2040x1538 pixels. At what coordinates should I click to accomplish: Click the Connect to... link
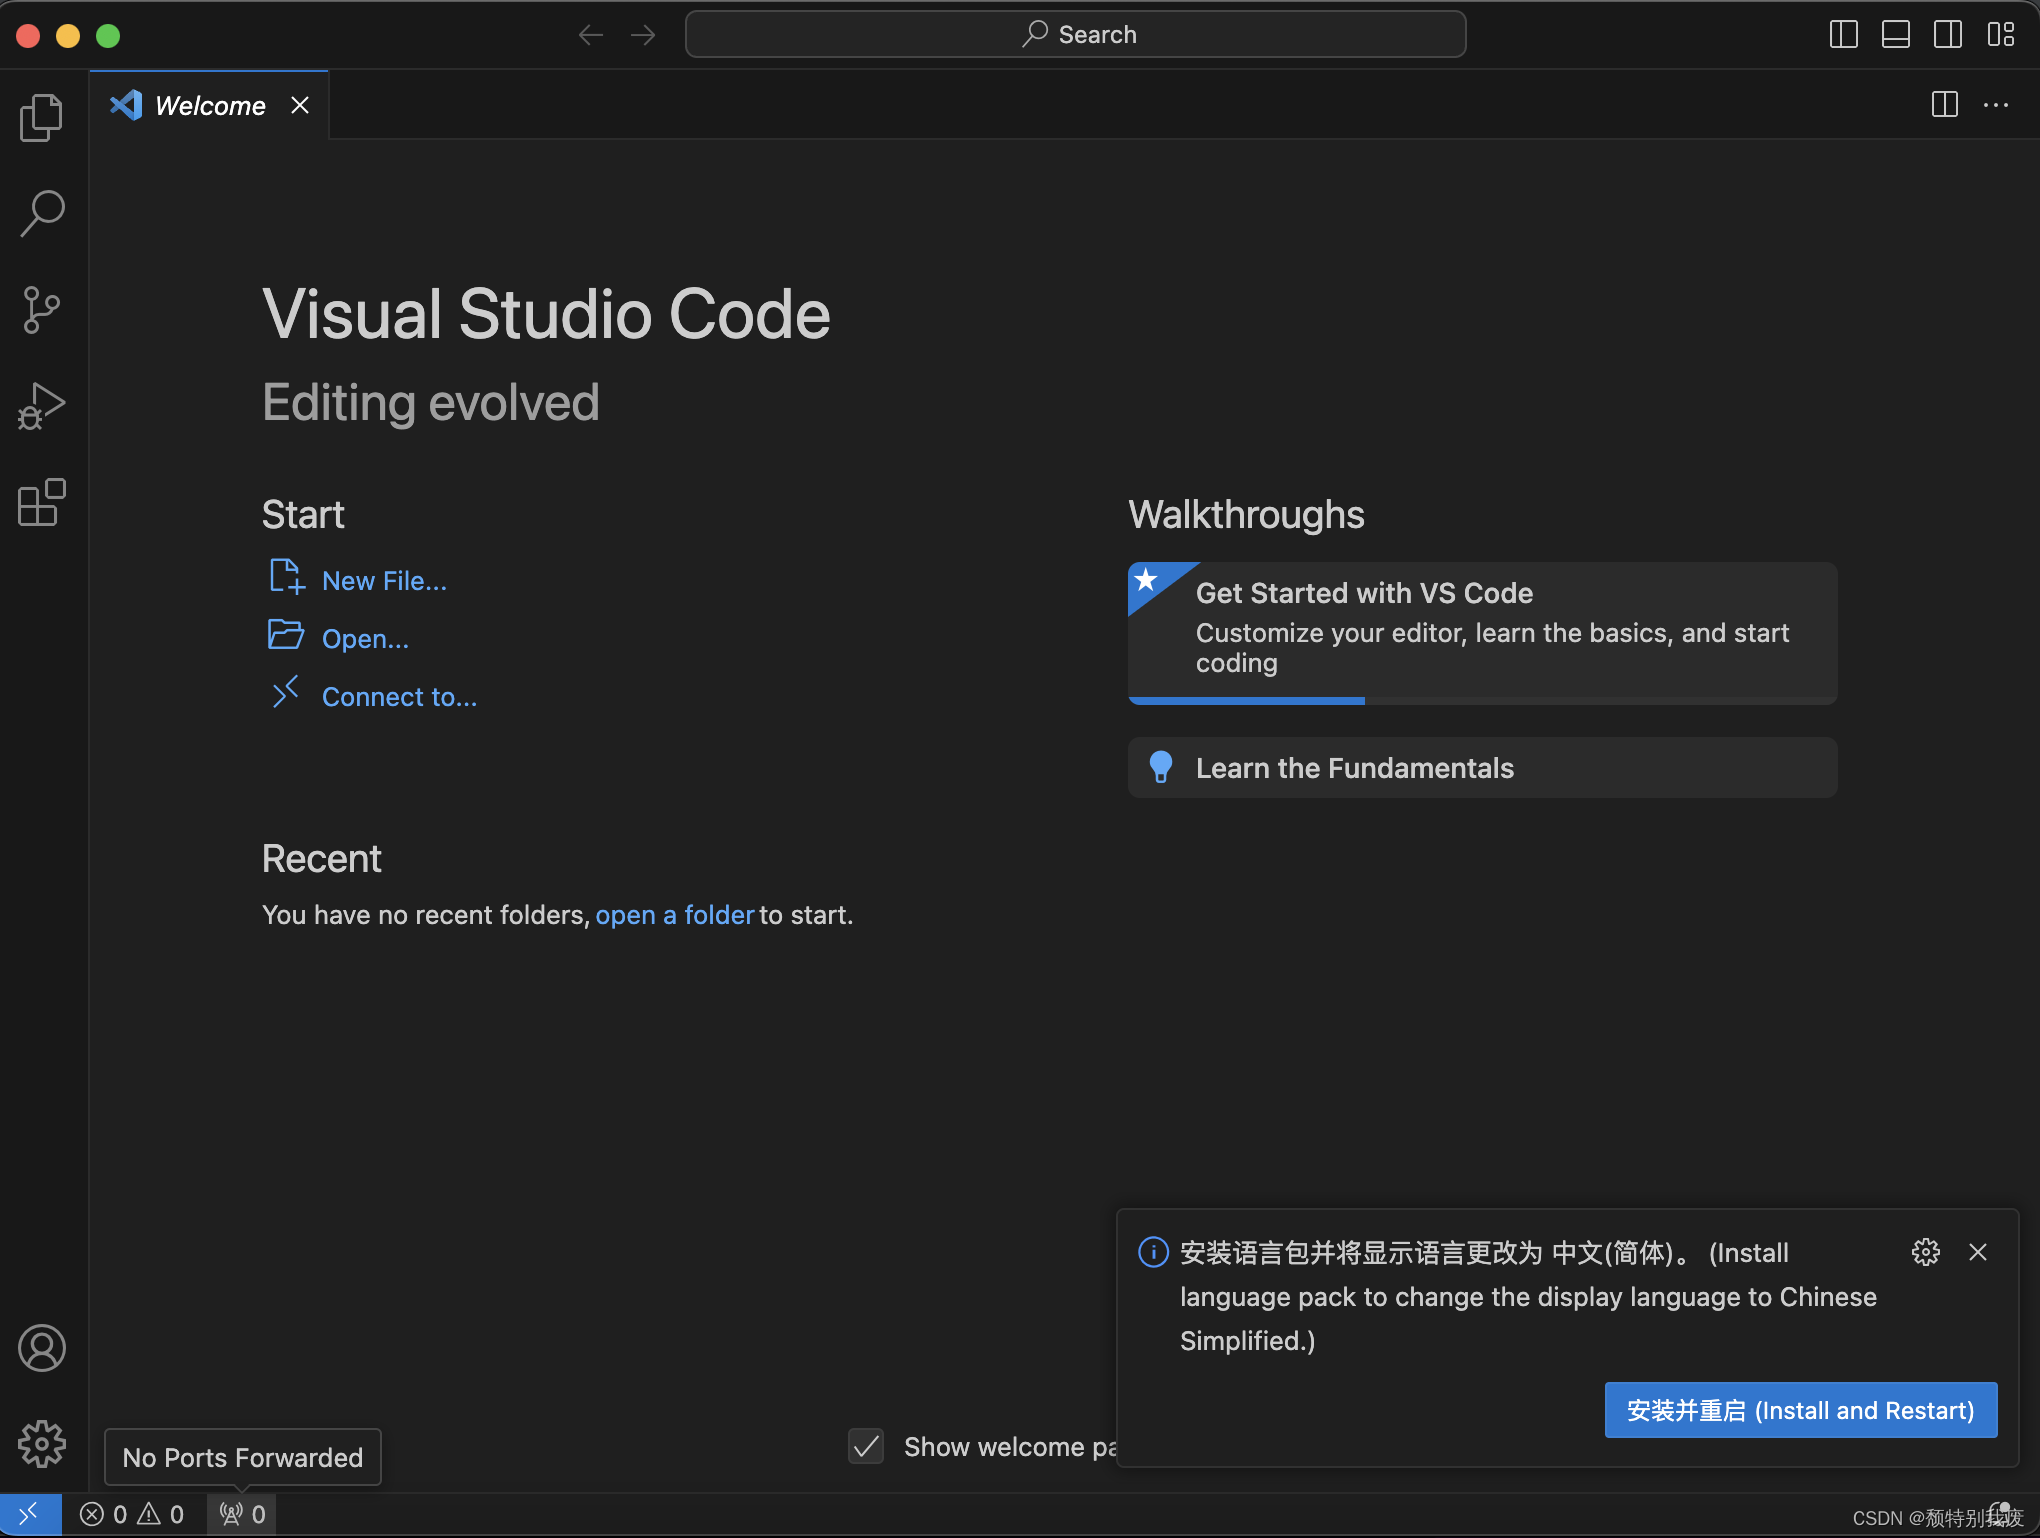(x=399, y=697)
